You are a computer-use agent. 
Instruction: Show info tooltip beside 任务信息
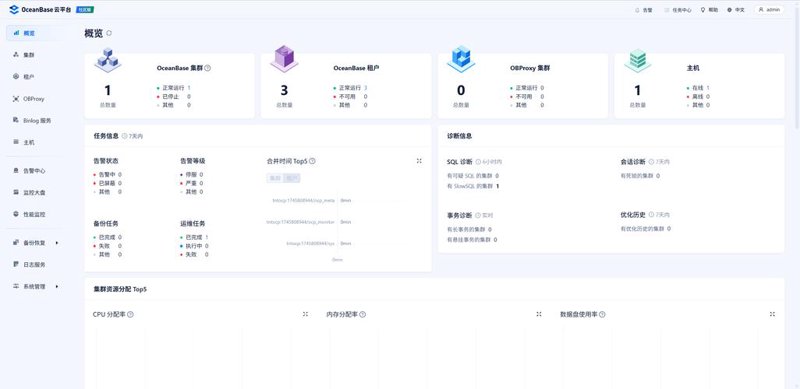pos(124,136)
